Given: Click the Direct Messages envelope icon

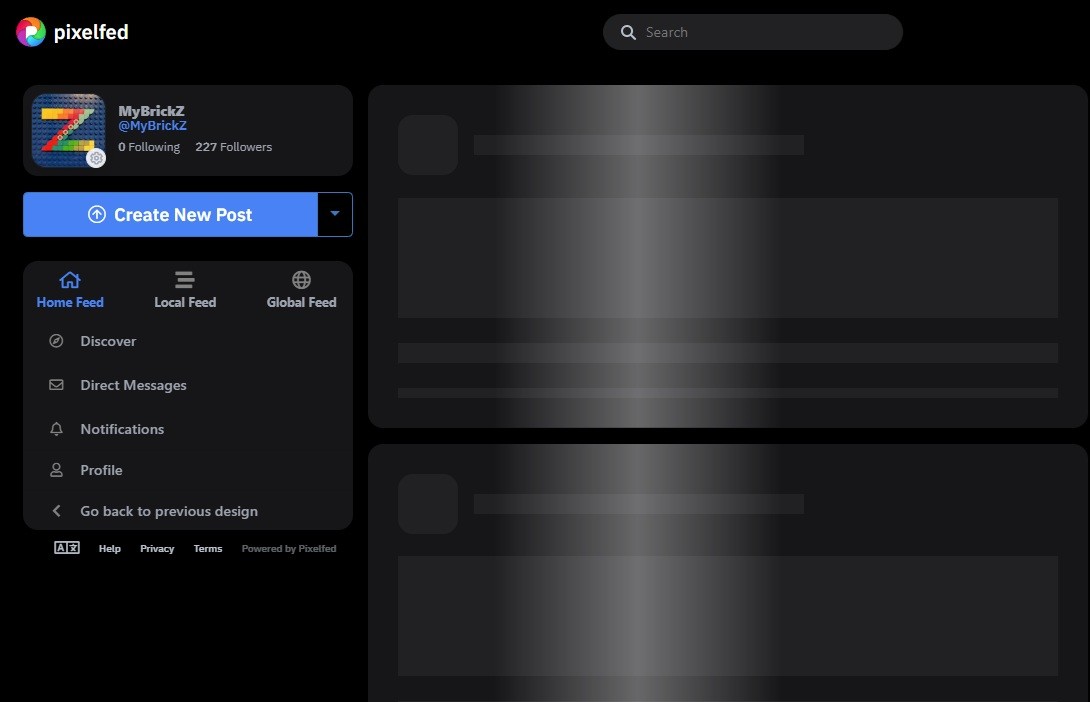Looking at the screenshot, I should coord(57,385).
